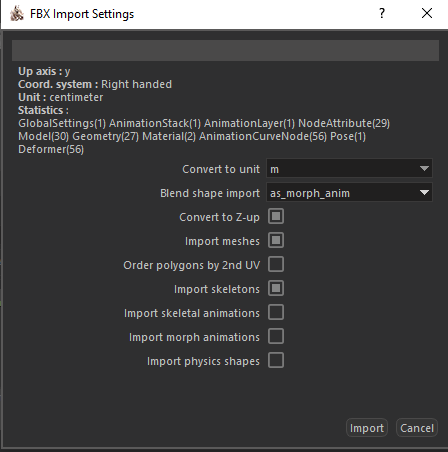The width and height of the screenshot is (448, 452).
Task: Click the empty gray bar at top
Action: click(x=225, y=51)
